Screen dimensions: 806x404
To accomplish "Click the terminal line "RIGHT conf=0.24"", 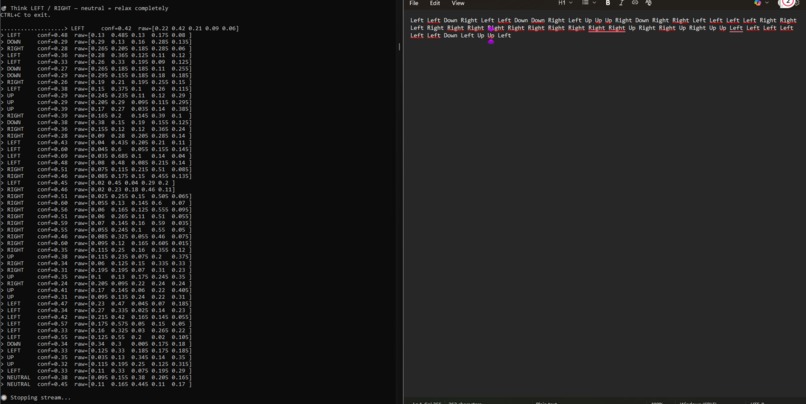I will (x=96, y=283).
